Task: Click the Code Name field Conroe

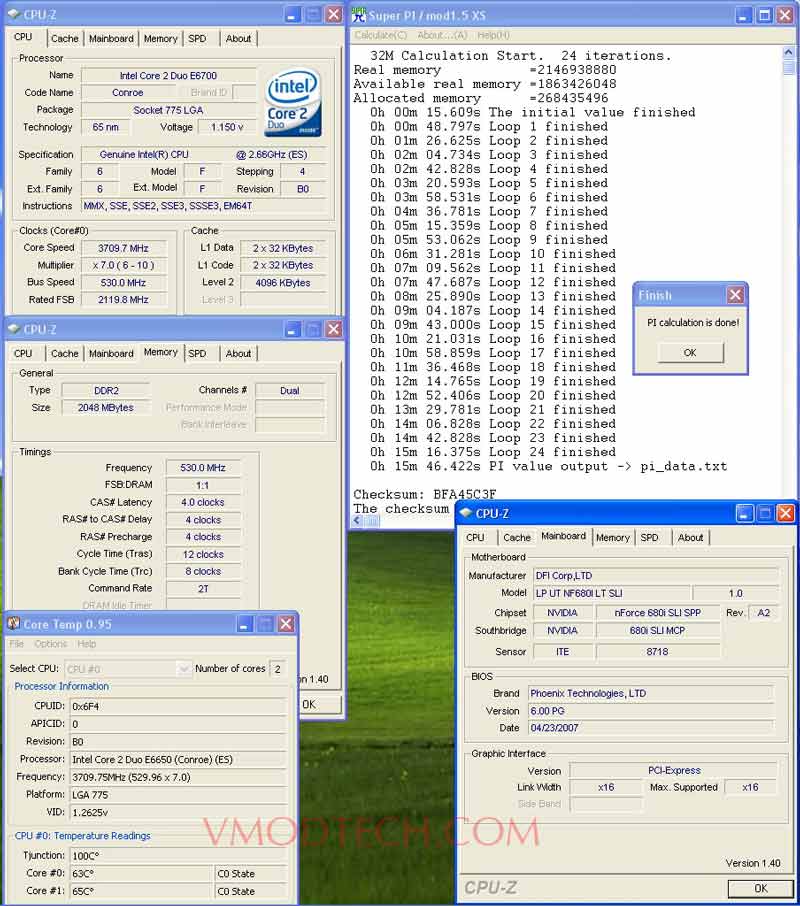Action: click(128, 92)
